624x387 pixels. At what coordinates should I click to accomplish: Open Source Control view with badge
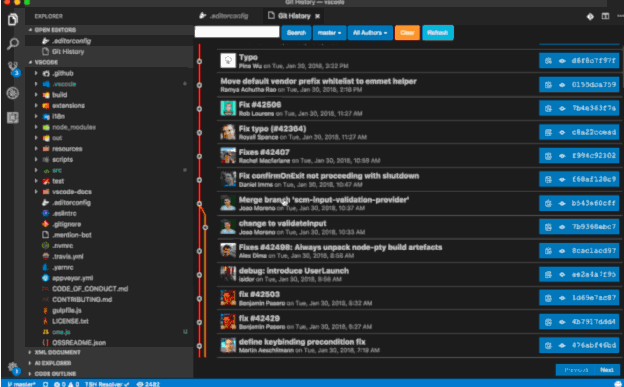[x=14, y=68]
